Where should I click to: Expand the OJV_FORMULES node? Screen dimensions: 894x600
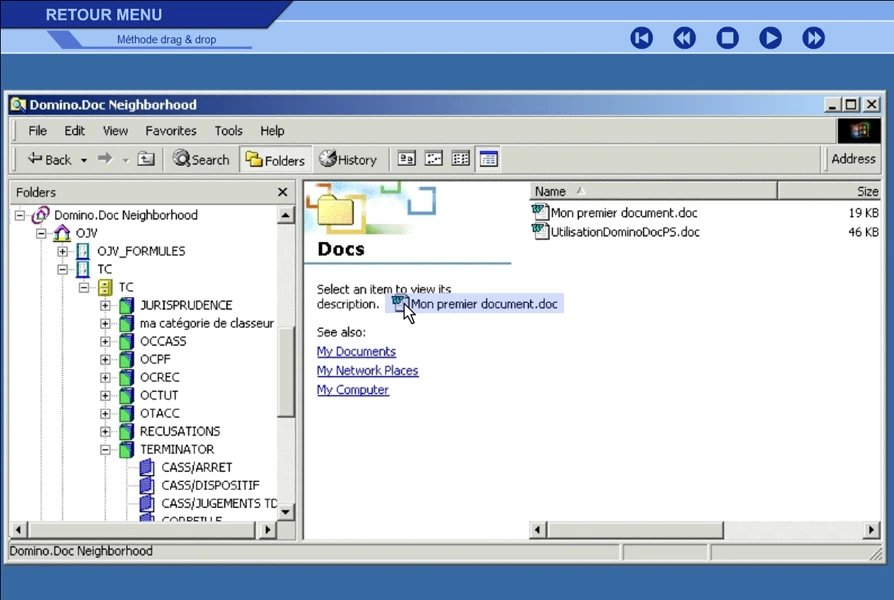coord(63,252)
